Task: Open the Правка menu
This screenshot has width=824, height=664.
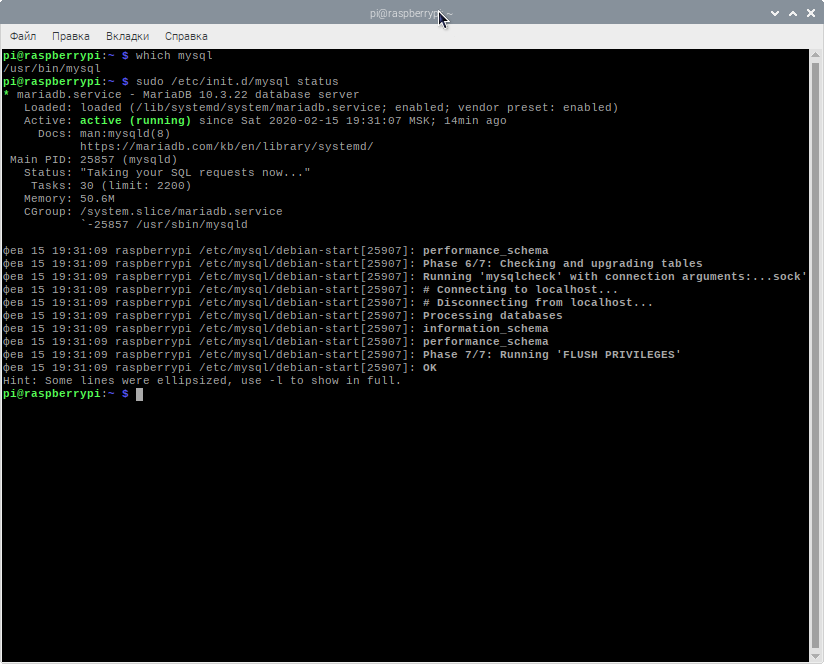Action: click(x=71, y=36)
